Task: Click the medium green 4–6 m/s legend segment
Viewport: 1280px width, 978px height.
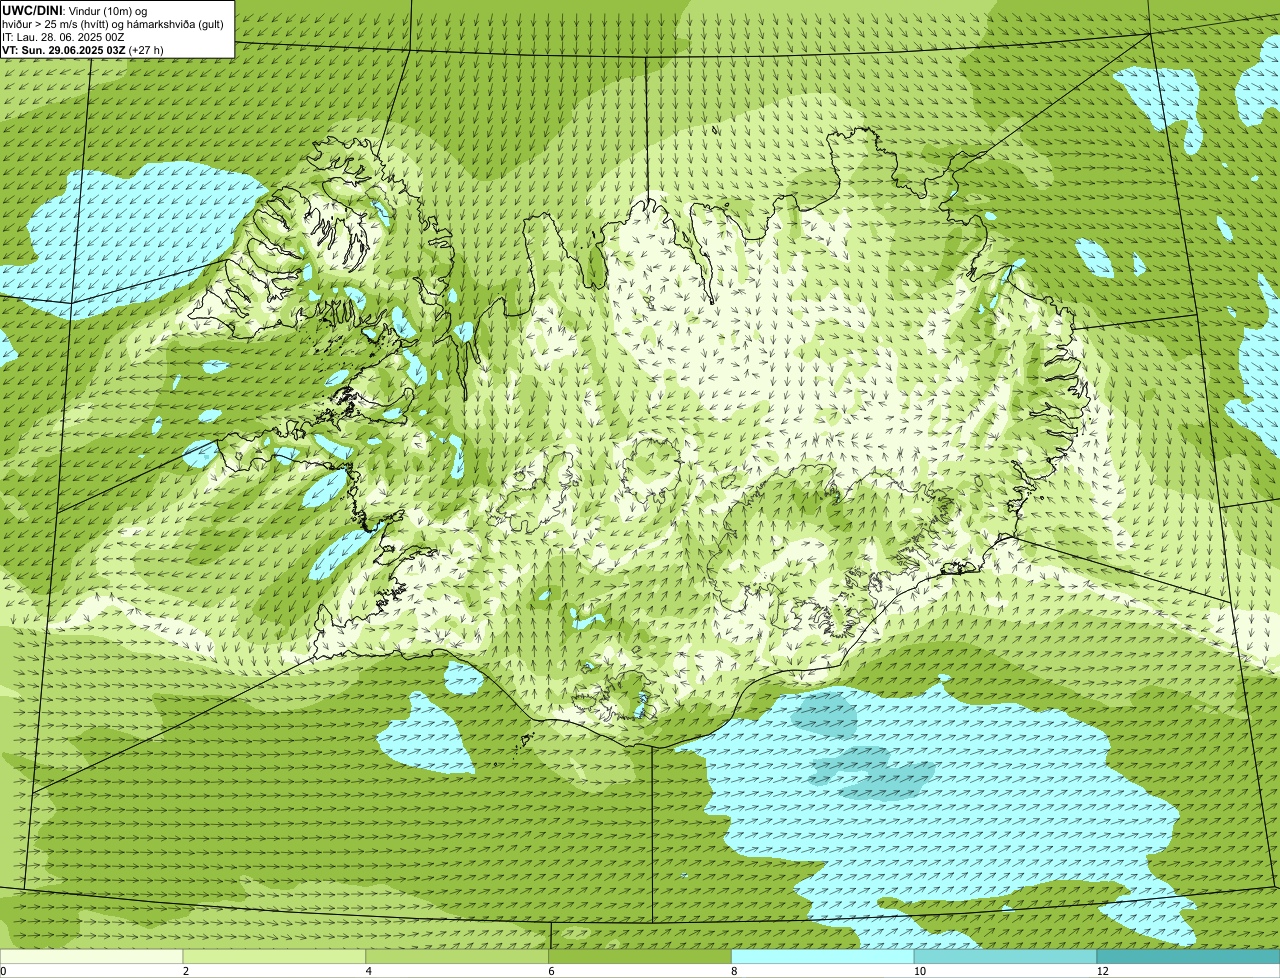Action: point(457,956)
